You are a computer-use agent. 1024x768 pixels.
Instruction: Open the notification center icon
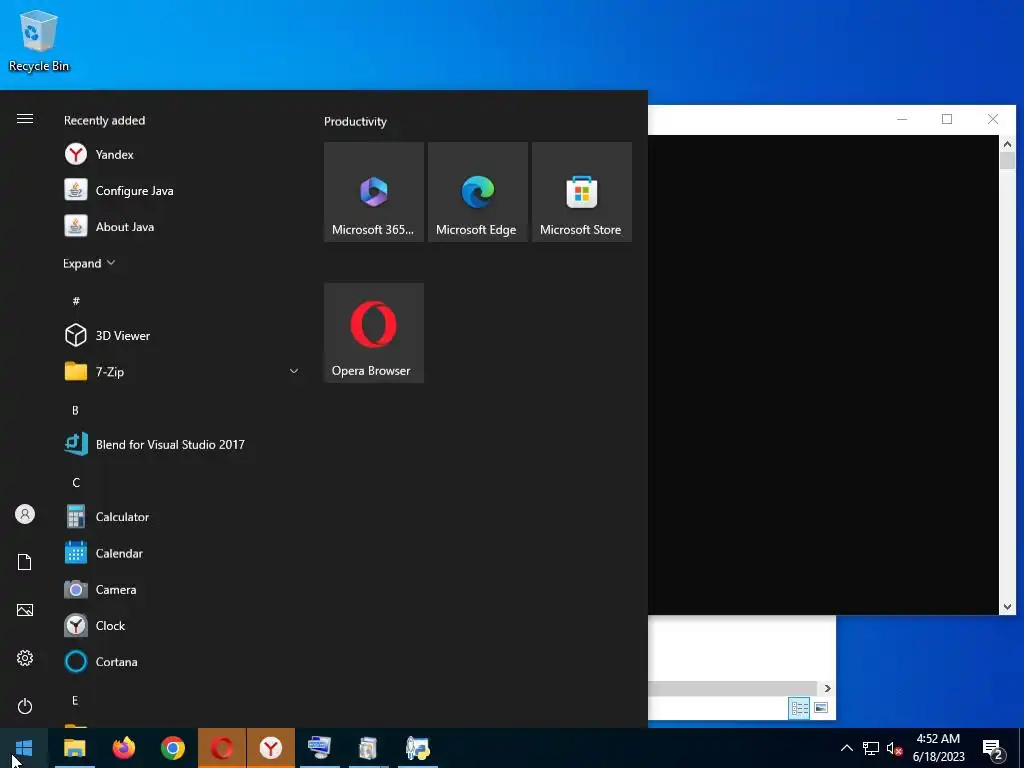(993, 748)
